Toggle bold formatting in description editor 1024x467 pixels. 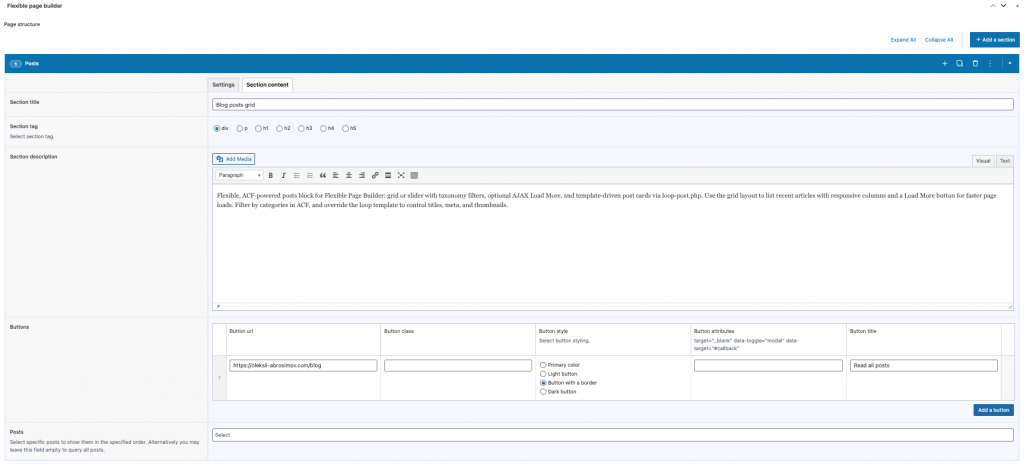click(270, 176)
